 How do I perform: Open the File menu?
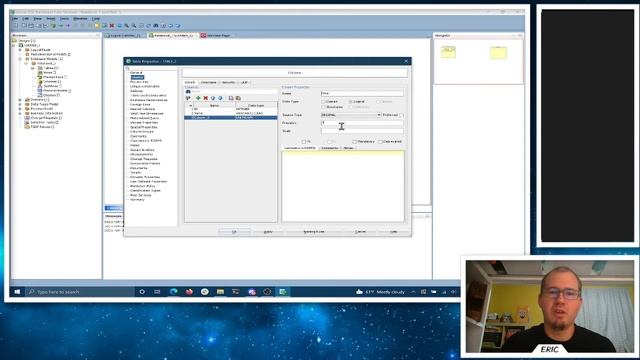point(15,19)
